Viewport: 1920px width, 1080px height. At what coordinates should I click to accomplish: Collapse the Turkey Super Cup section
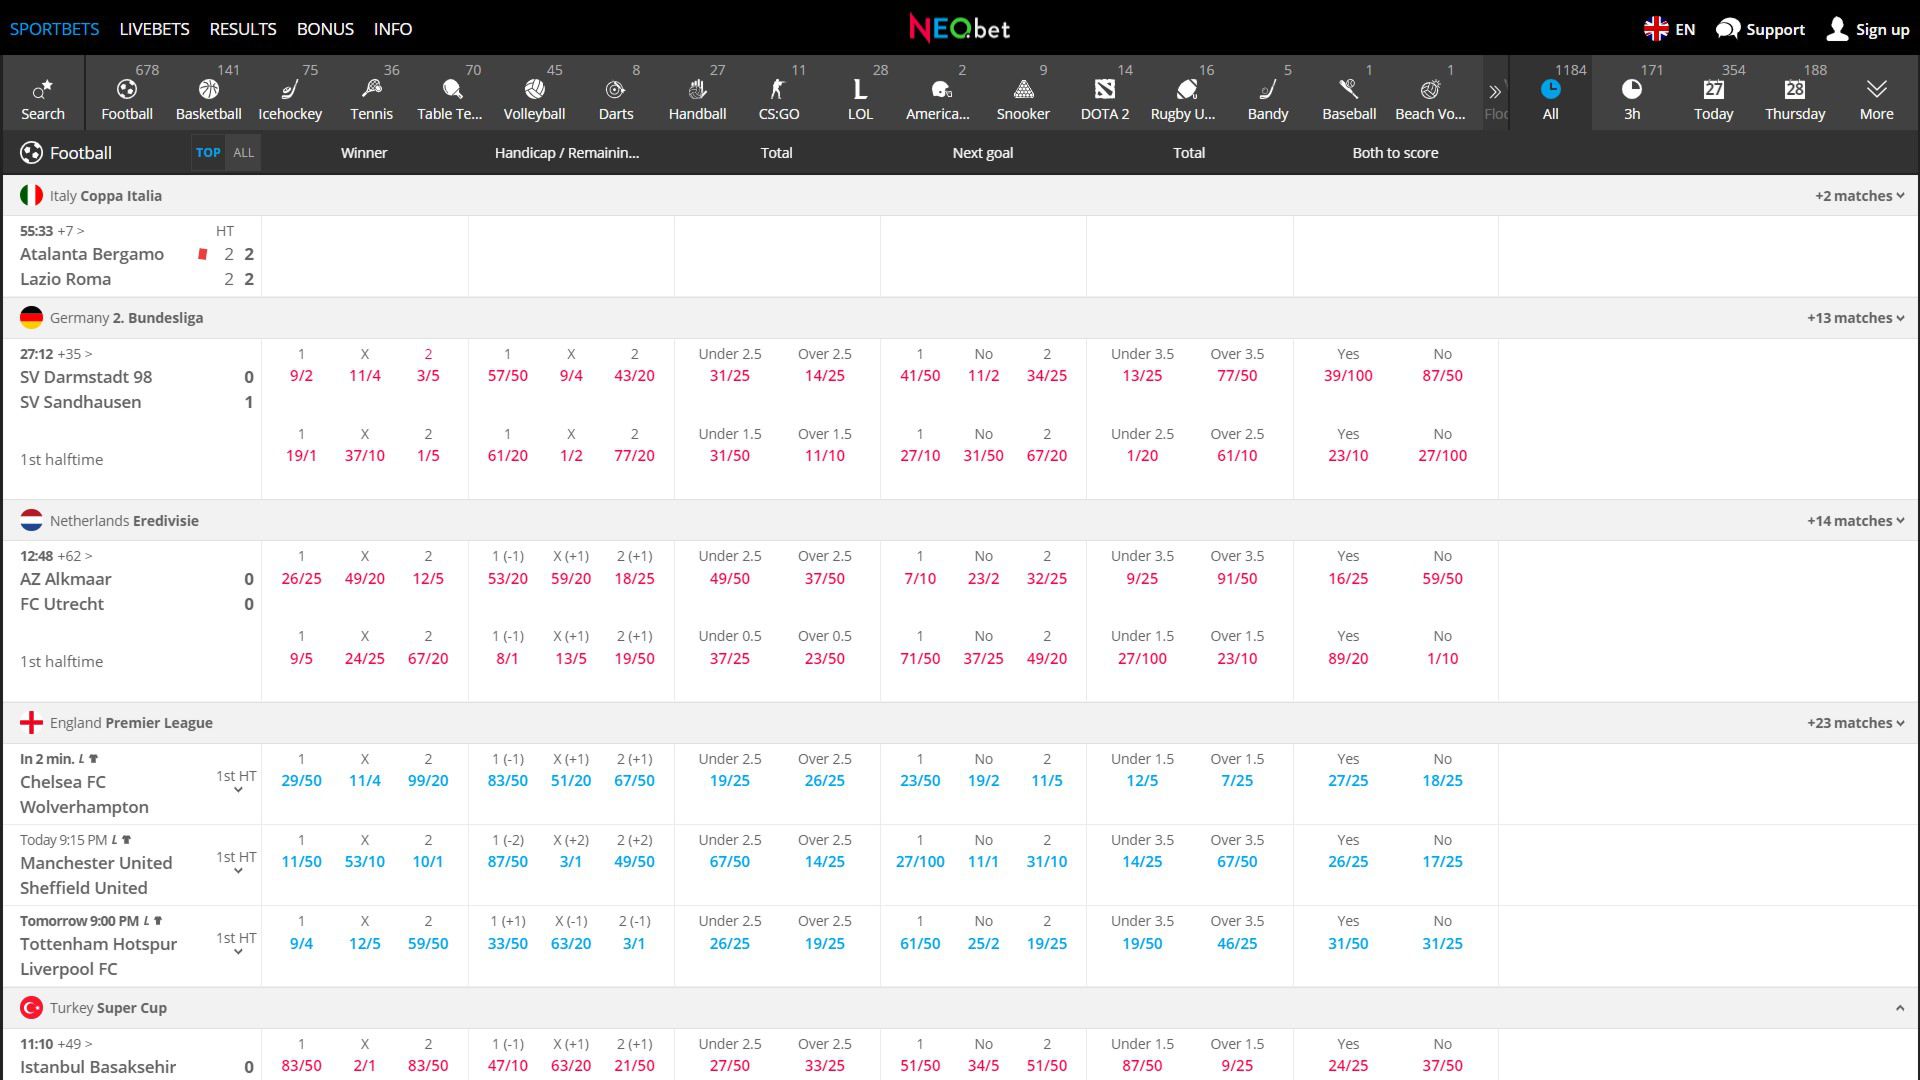click(x=1899, y=1008)
